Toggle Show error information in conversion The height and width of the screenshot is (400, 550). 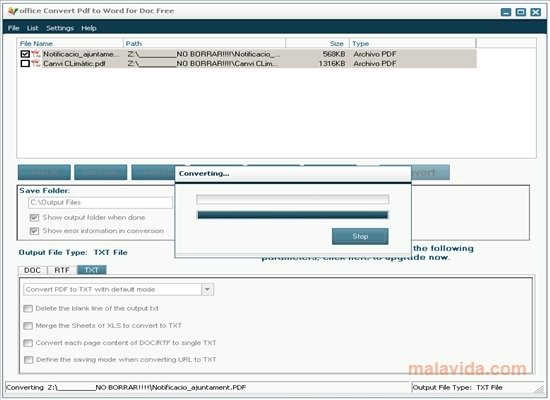34,231
